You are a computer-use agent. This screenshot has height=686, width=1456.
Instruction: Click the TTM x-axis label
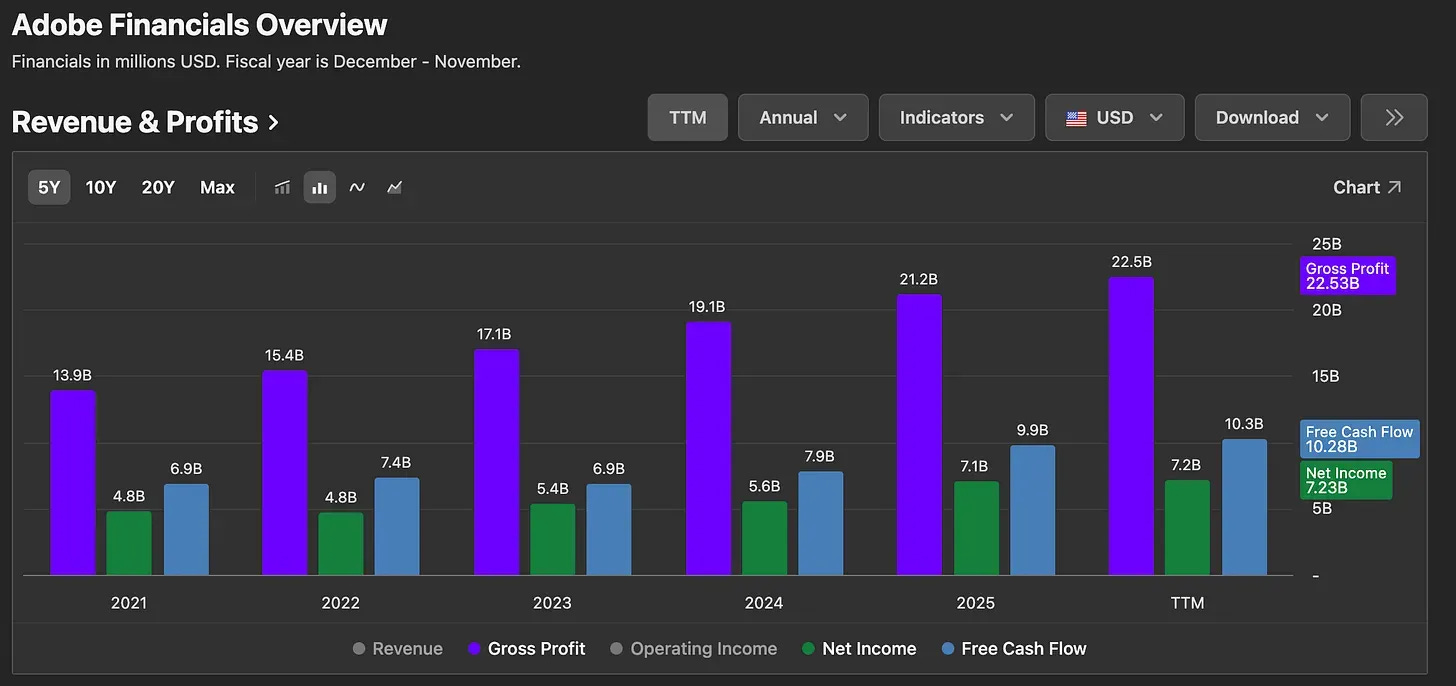click(1188, 603)
